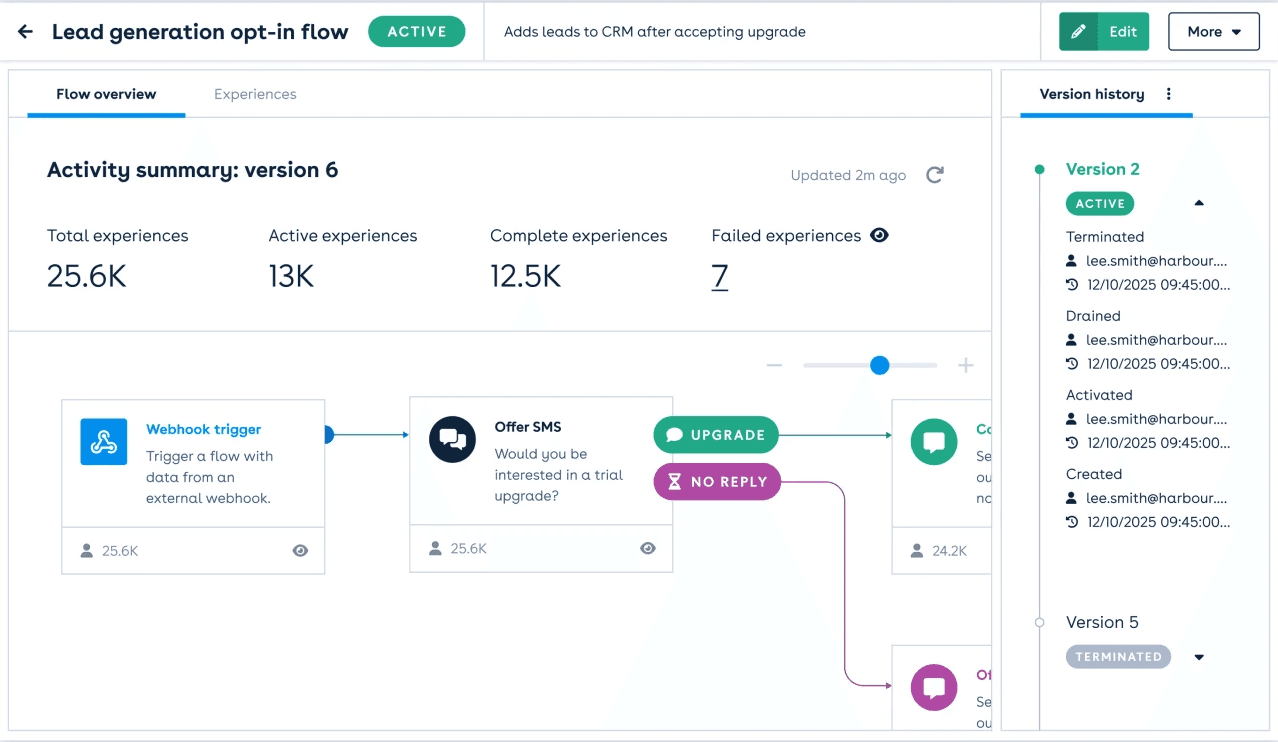Screen dimensions: 1278x742
Task: Click Webhook trigger output connector dot
Action: click(328, 435)
